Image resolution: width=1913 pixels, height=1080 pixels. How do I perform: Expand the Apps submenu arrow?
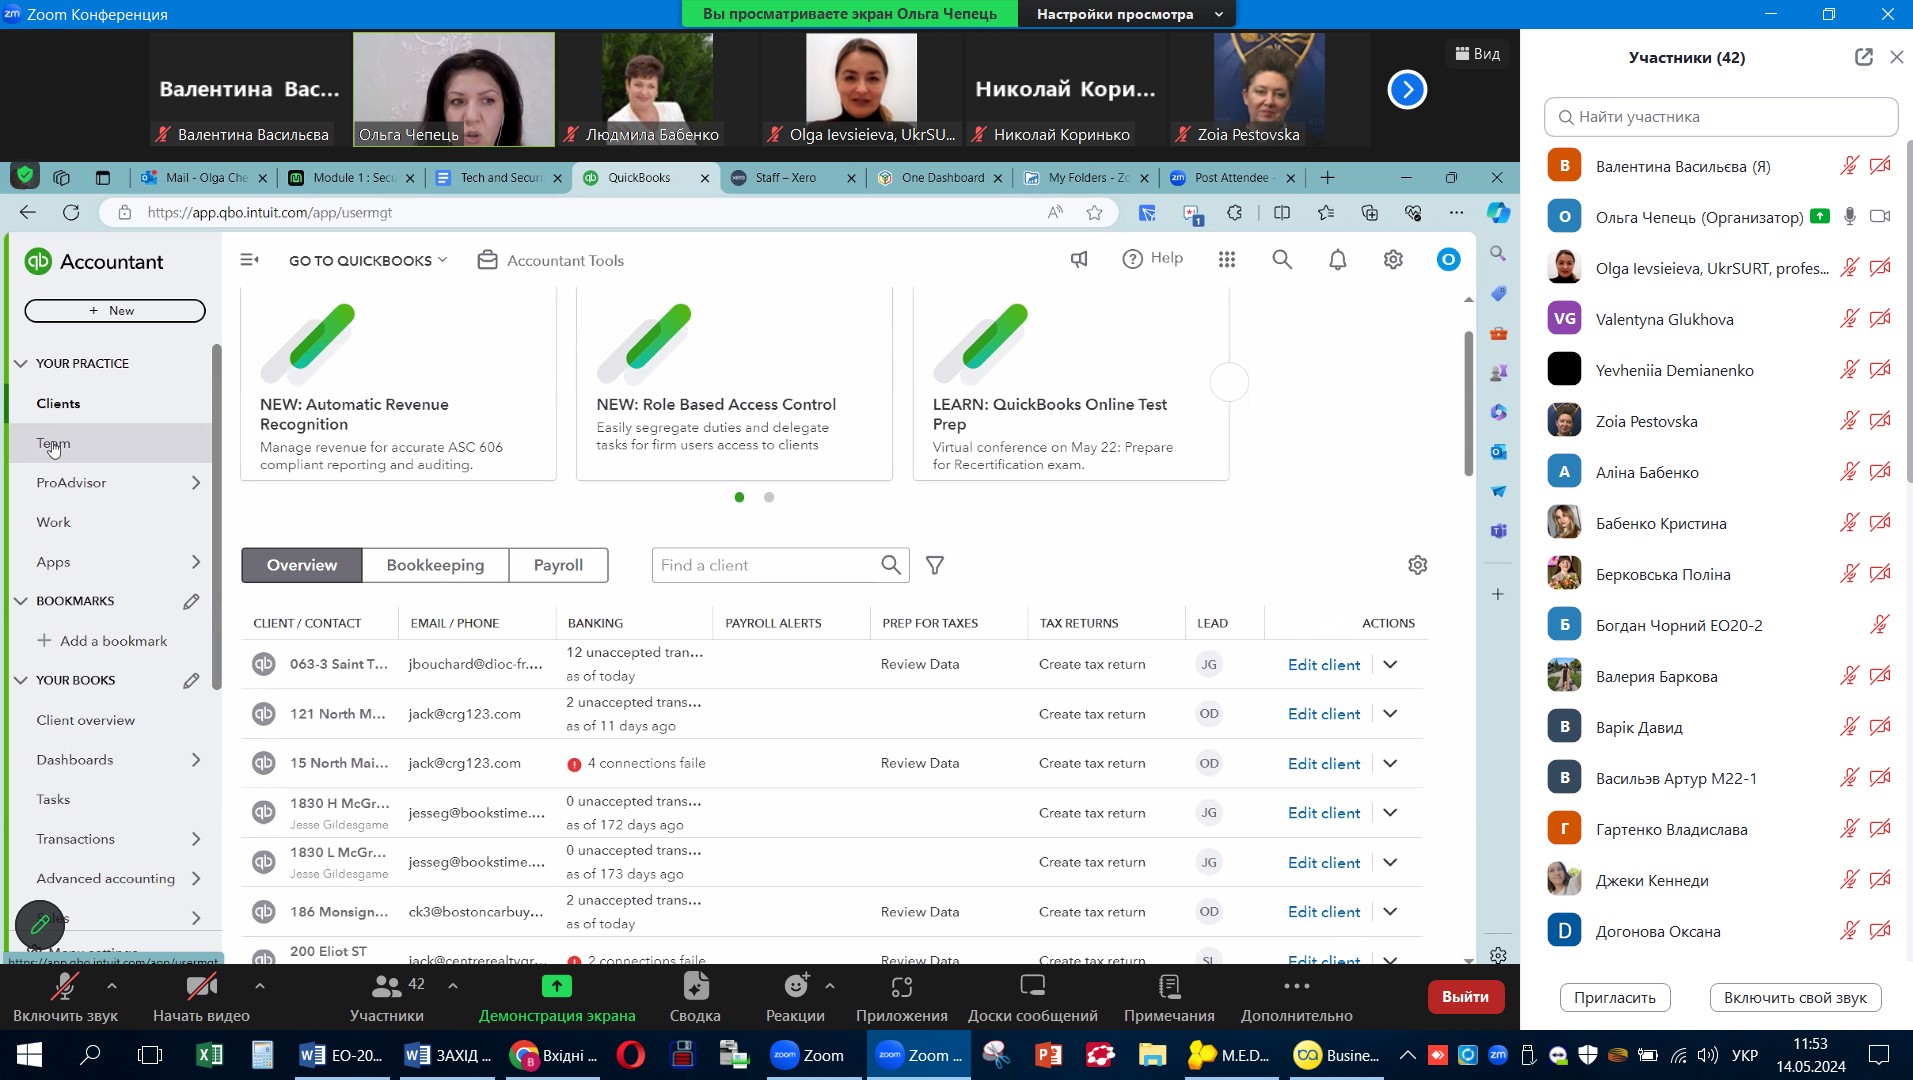click(196, 562)
